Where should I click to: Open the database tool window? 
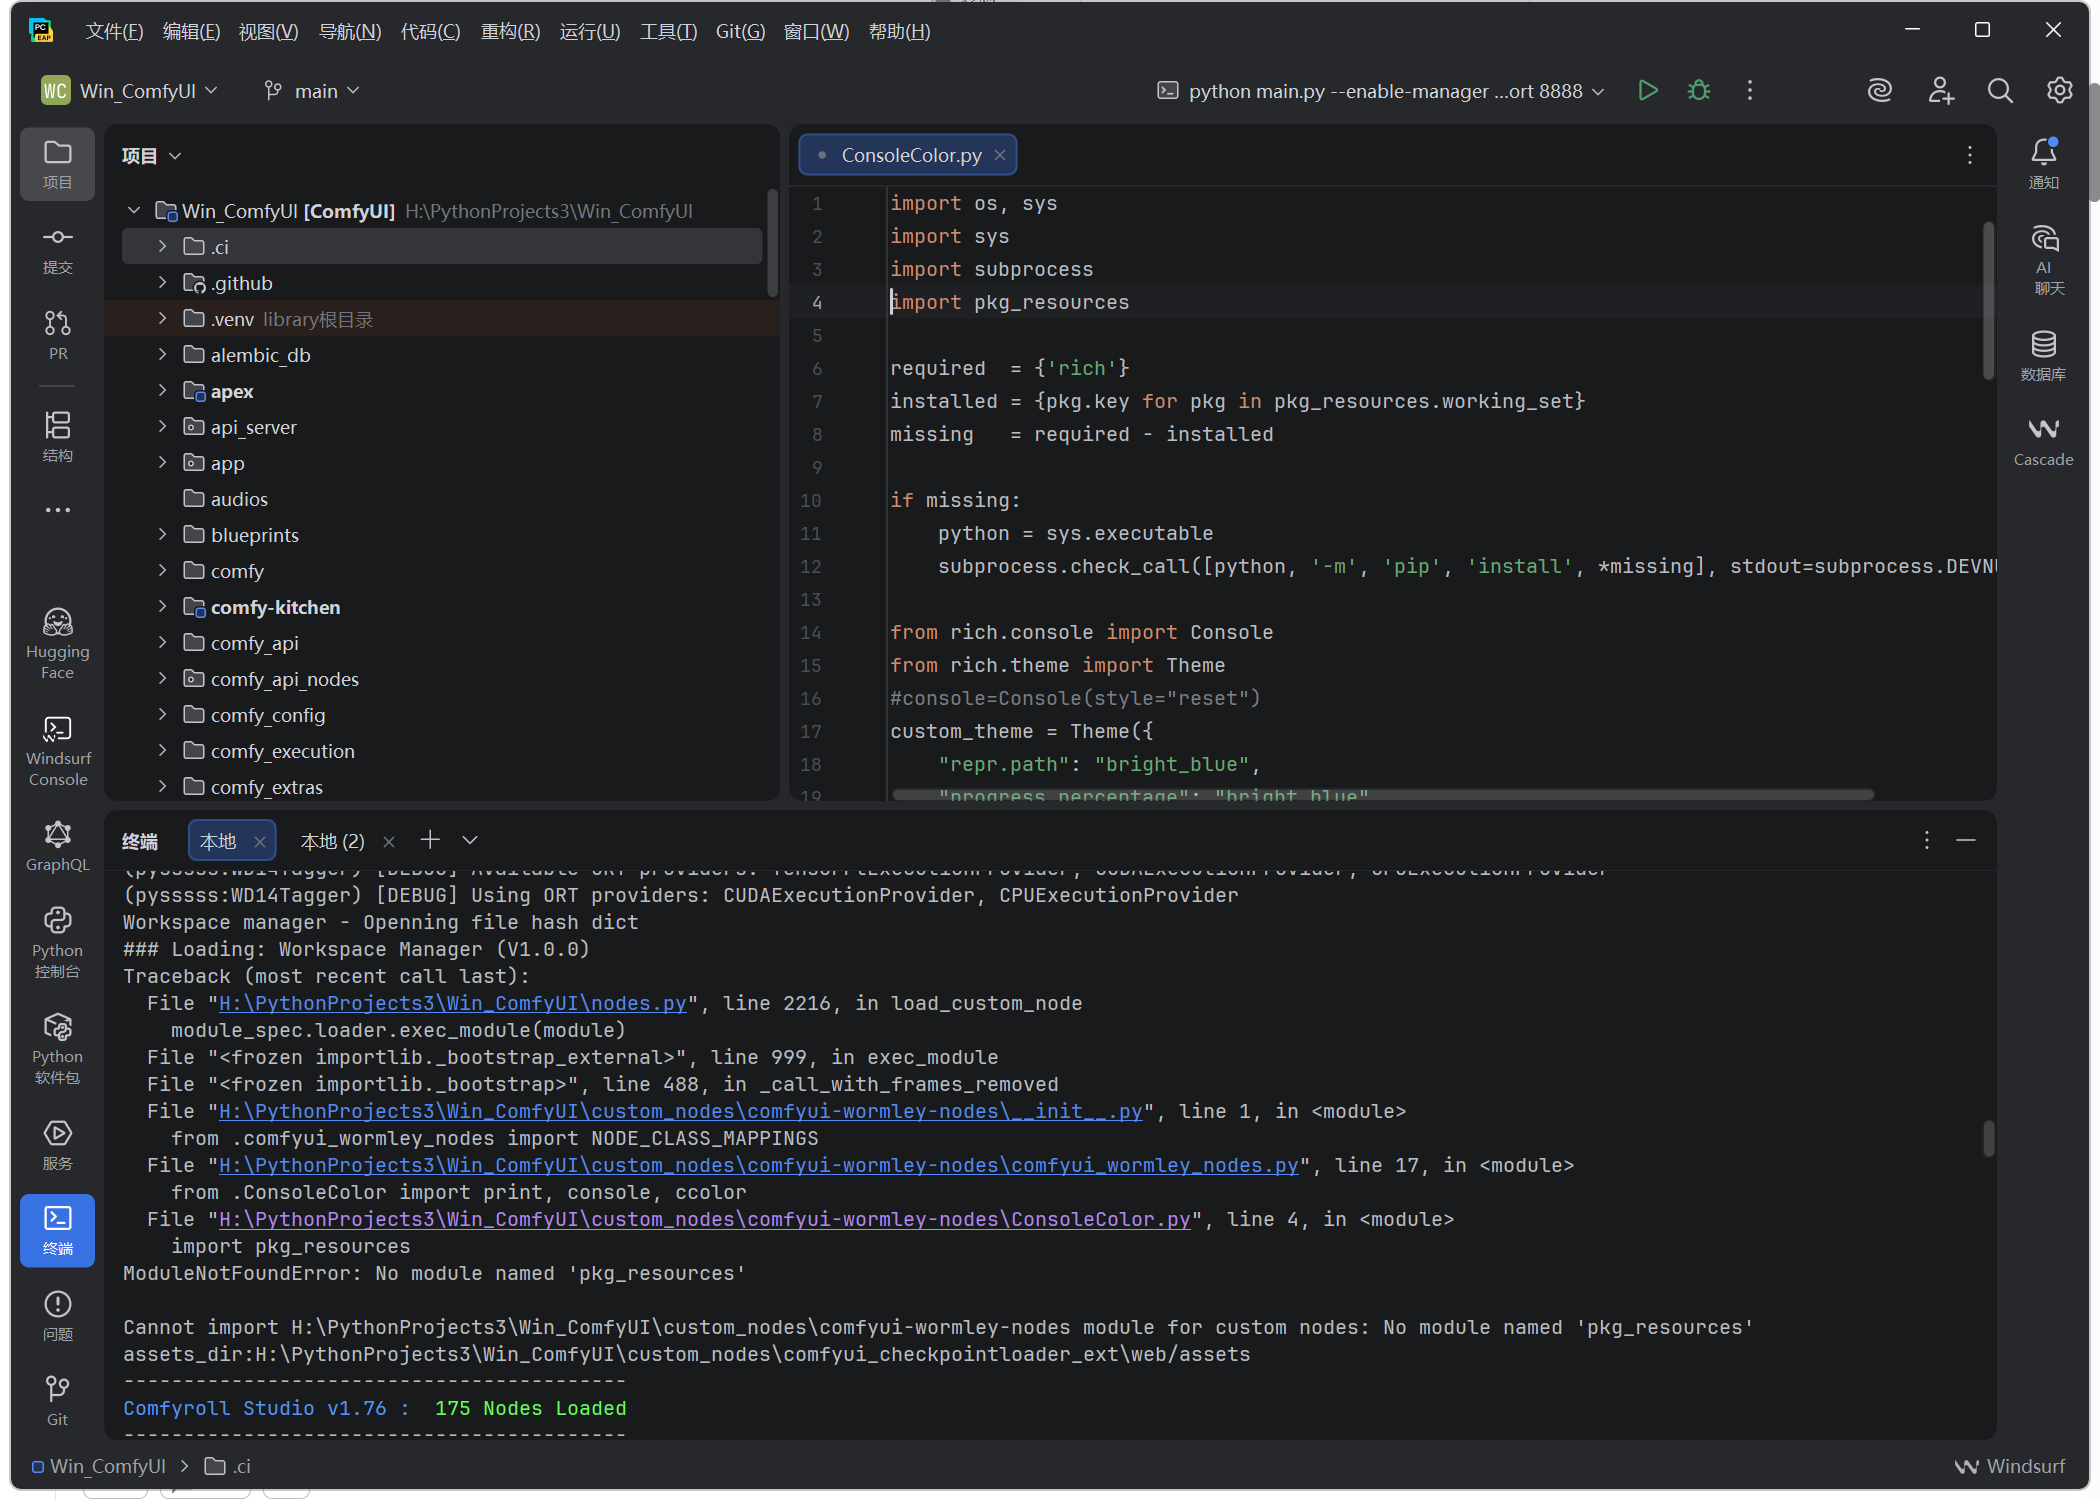click(x=2043, y=355)
